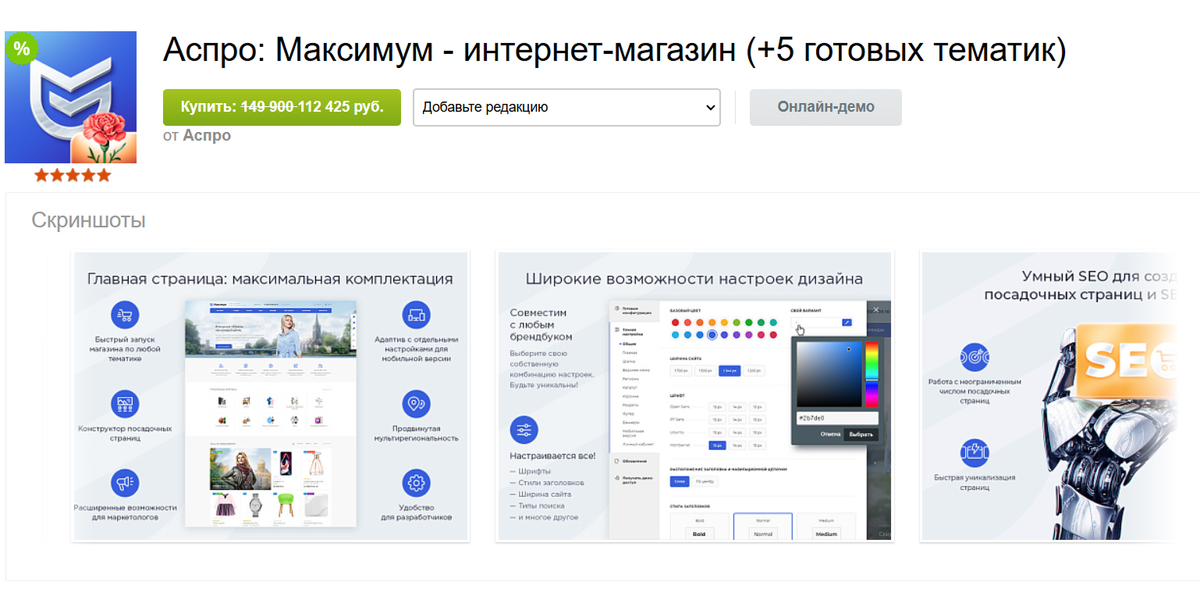Click the Расширенные возможности для маркетологов megaphone icon

[125, 483]
